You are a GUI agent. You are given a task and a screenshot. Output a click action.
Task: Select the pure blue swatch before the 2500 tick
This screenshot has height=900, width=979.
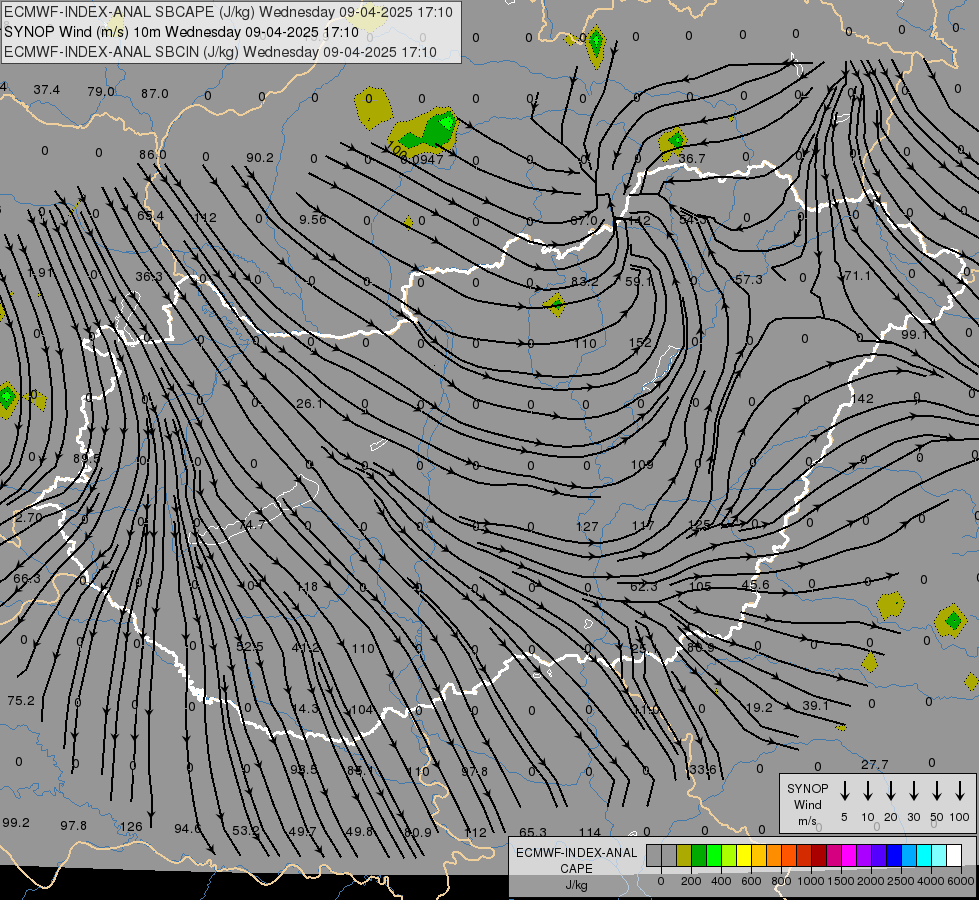click(x=893, y=856)
